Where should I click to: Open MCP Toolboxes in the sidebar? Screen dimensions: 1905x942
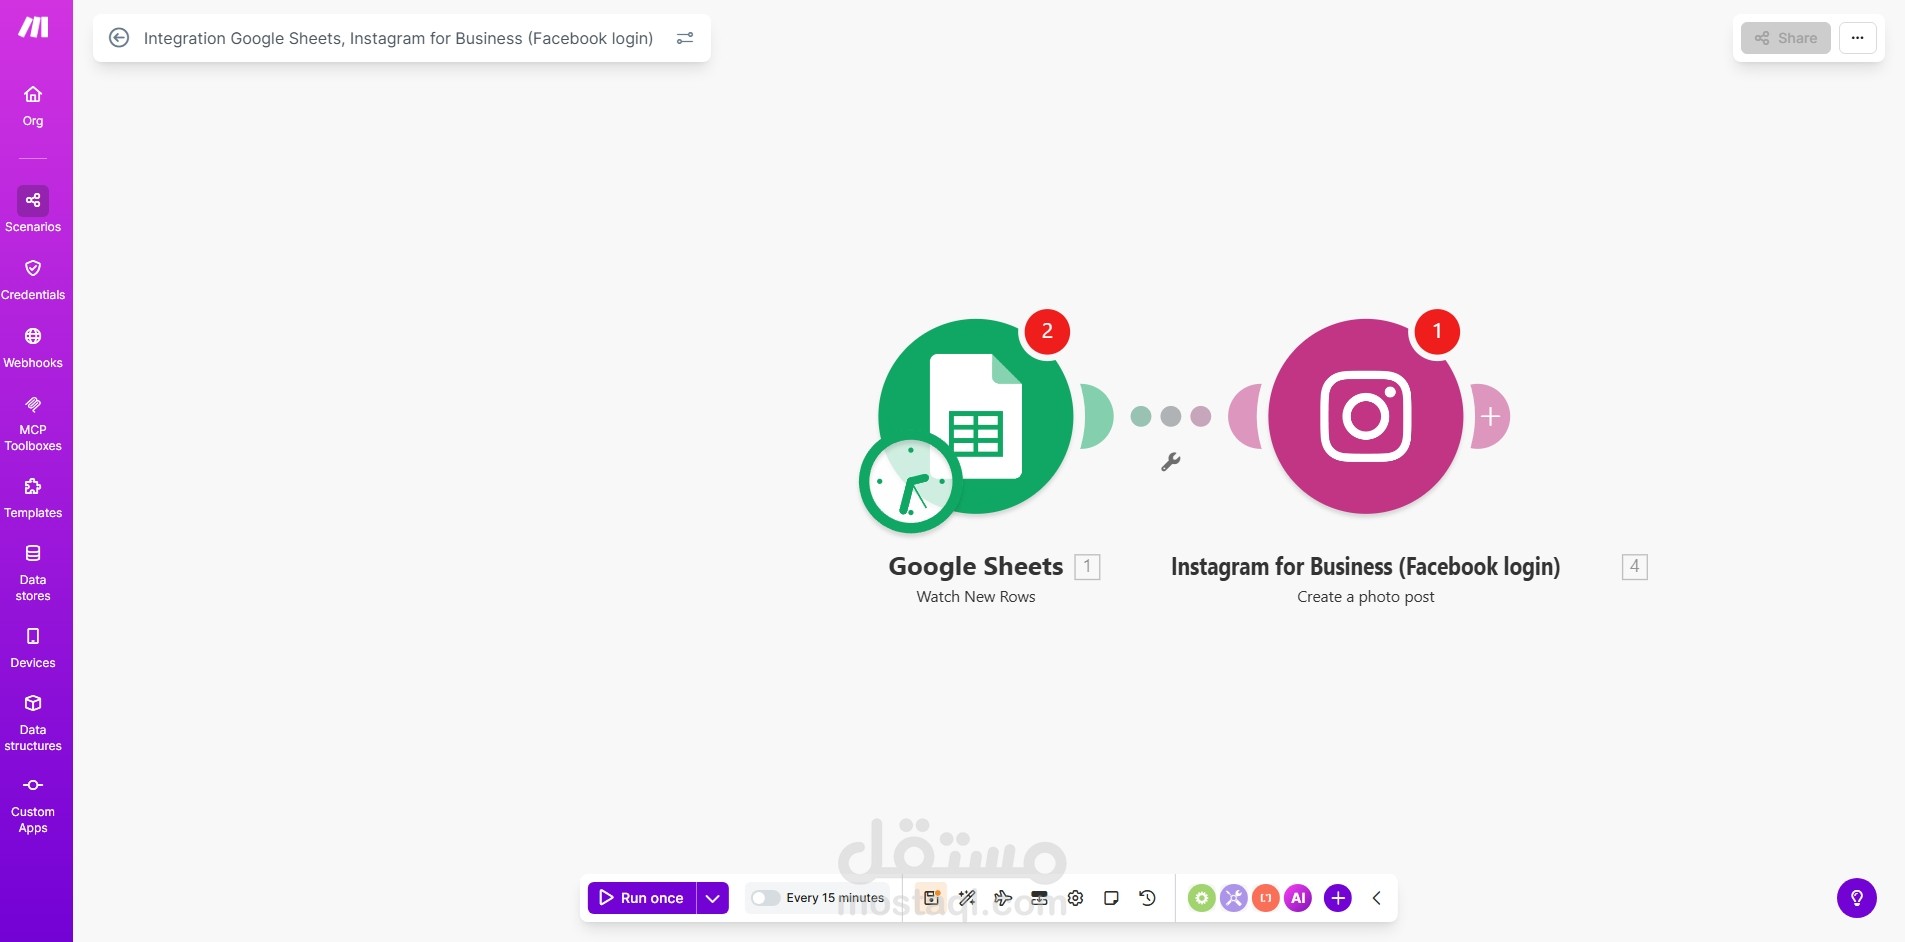pos(33,424)
